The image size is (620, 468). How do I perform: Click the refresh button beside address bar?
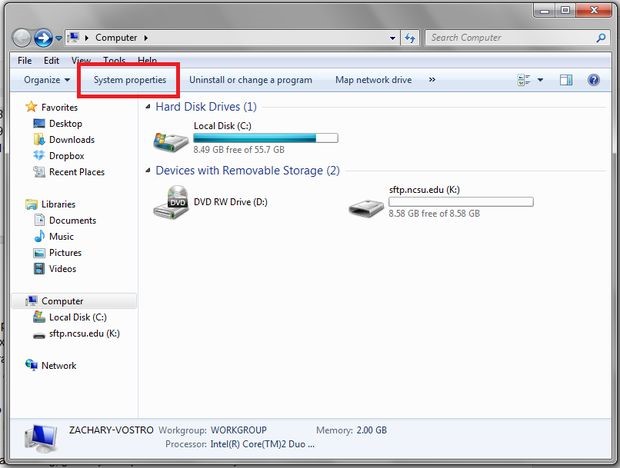[410, 38]
